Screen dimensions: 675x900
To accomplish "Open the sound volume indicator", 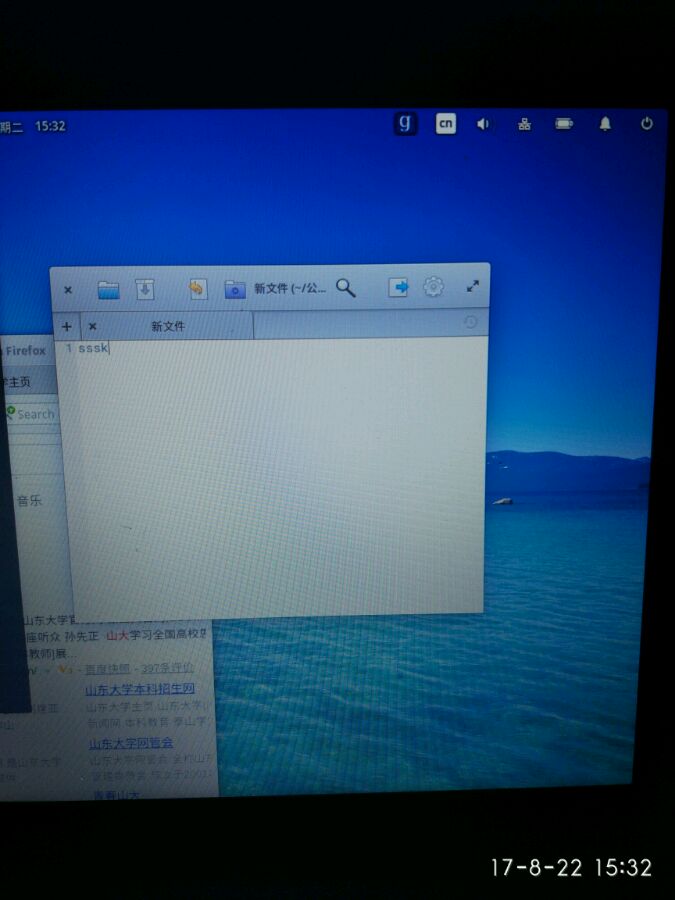I will click(x=483, y=124).
